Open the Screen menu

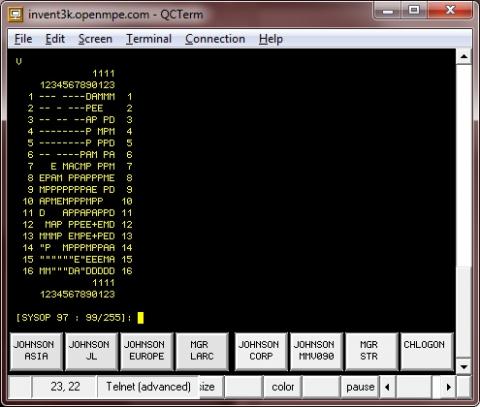(95, 39)
